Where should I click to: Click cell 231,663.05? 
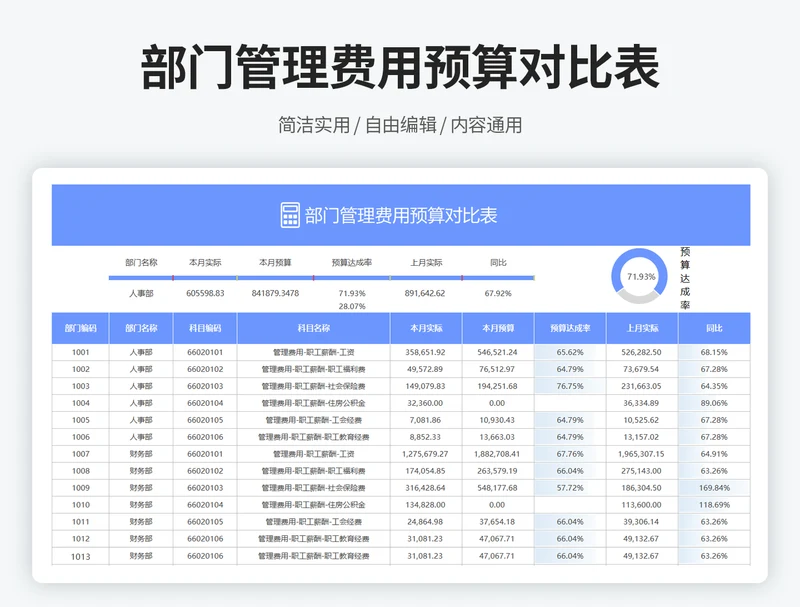641,386
